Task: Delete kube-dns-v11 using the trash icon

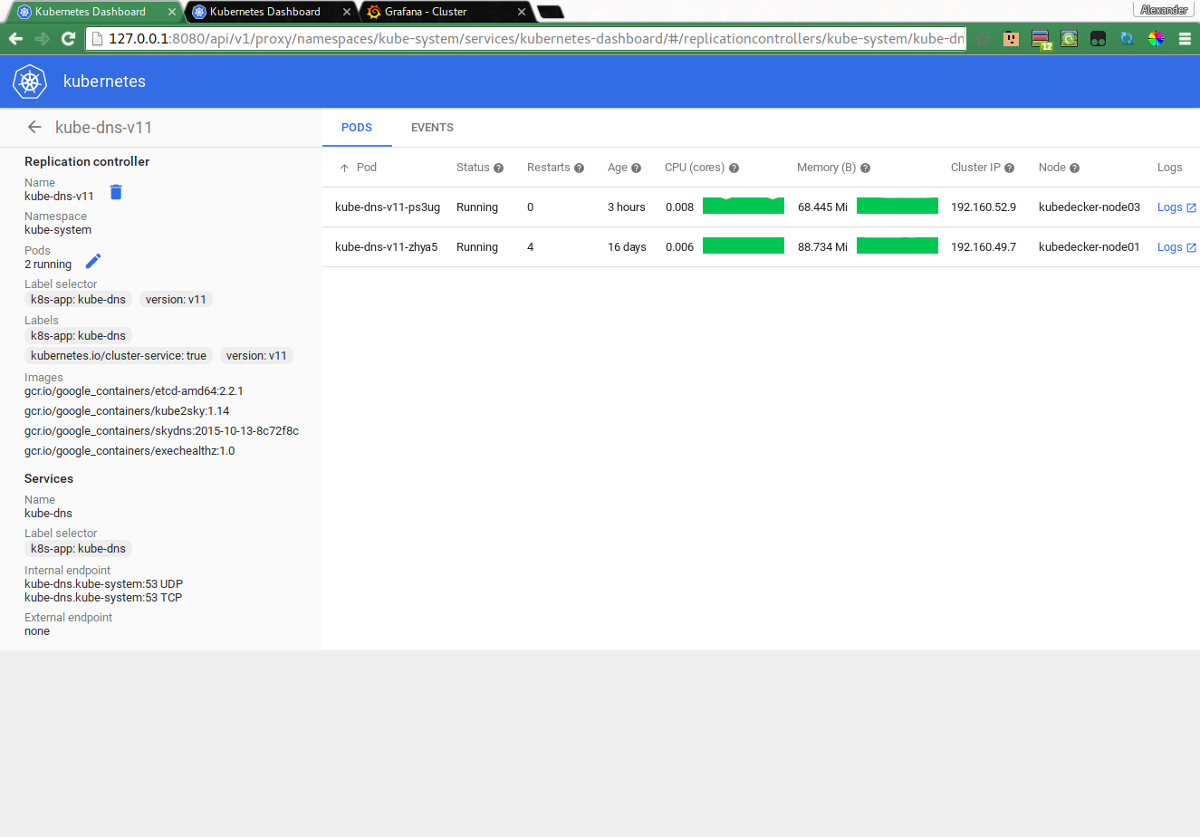Action: (115, 192)
